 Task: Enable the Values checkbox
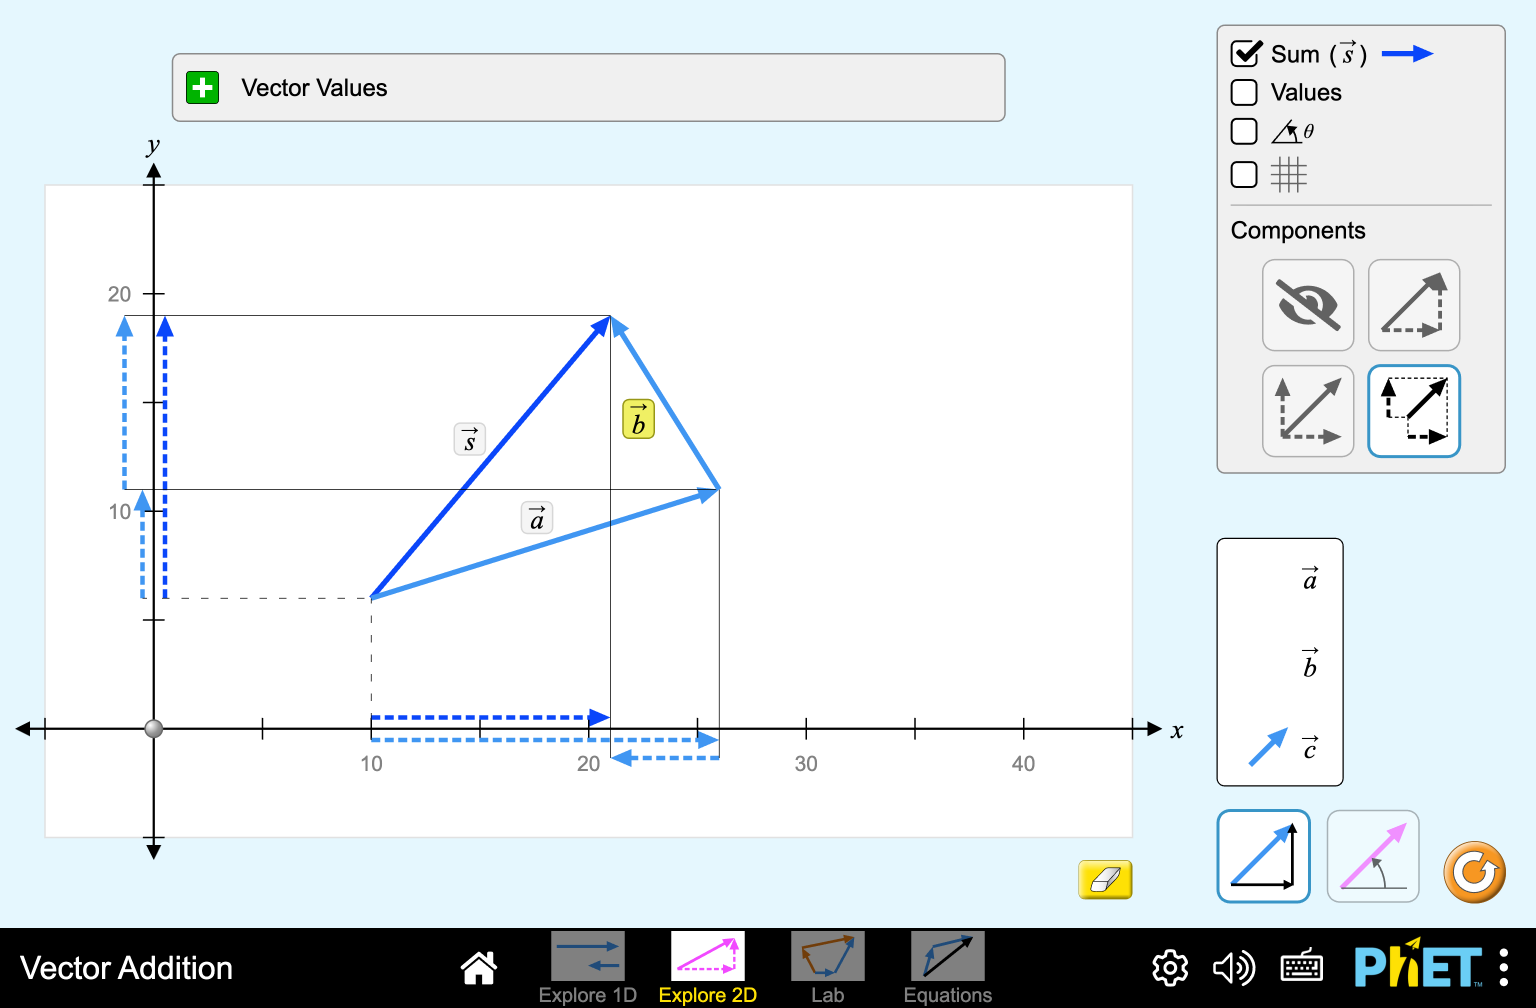(x=1244, y=93)
